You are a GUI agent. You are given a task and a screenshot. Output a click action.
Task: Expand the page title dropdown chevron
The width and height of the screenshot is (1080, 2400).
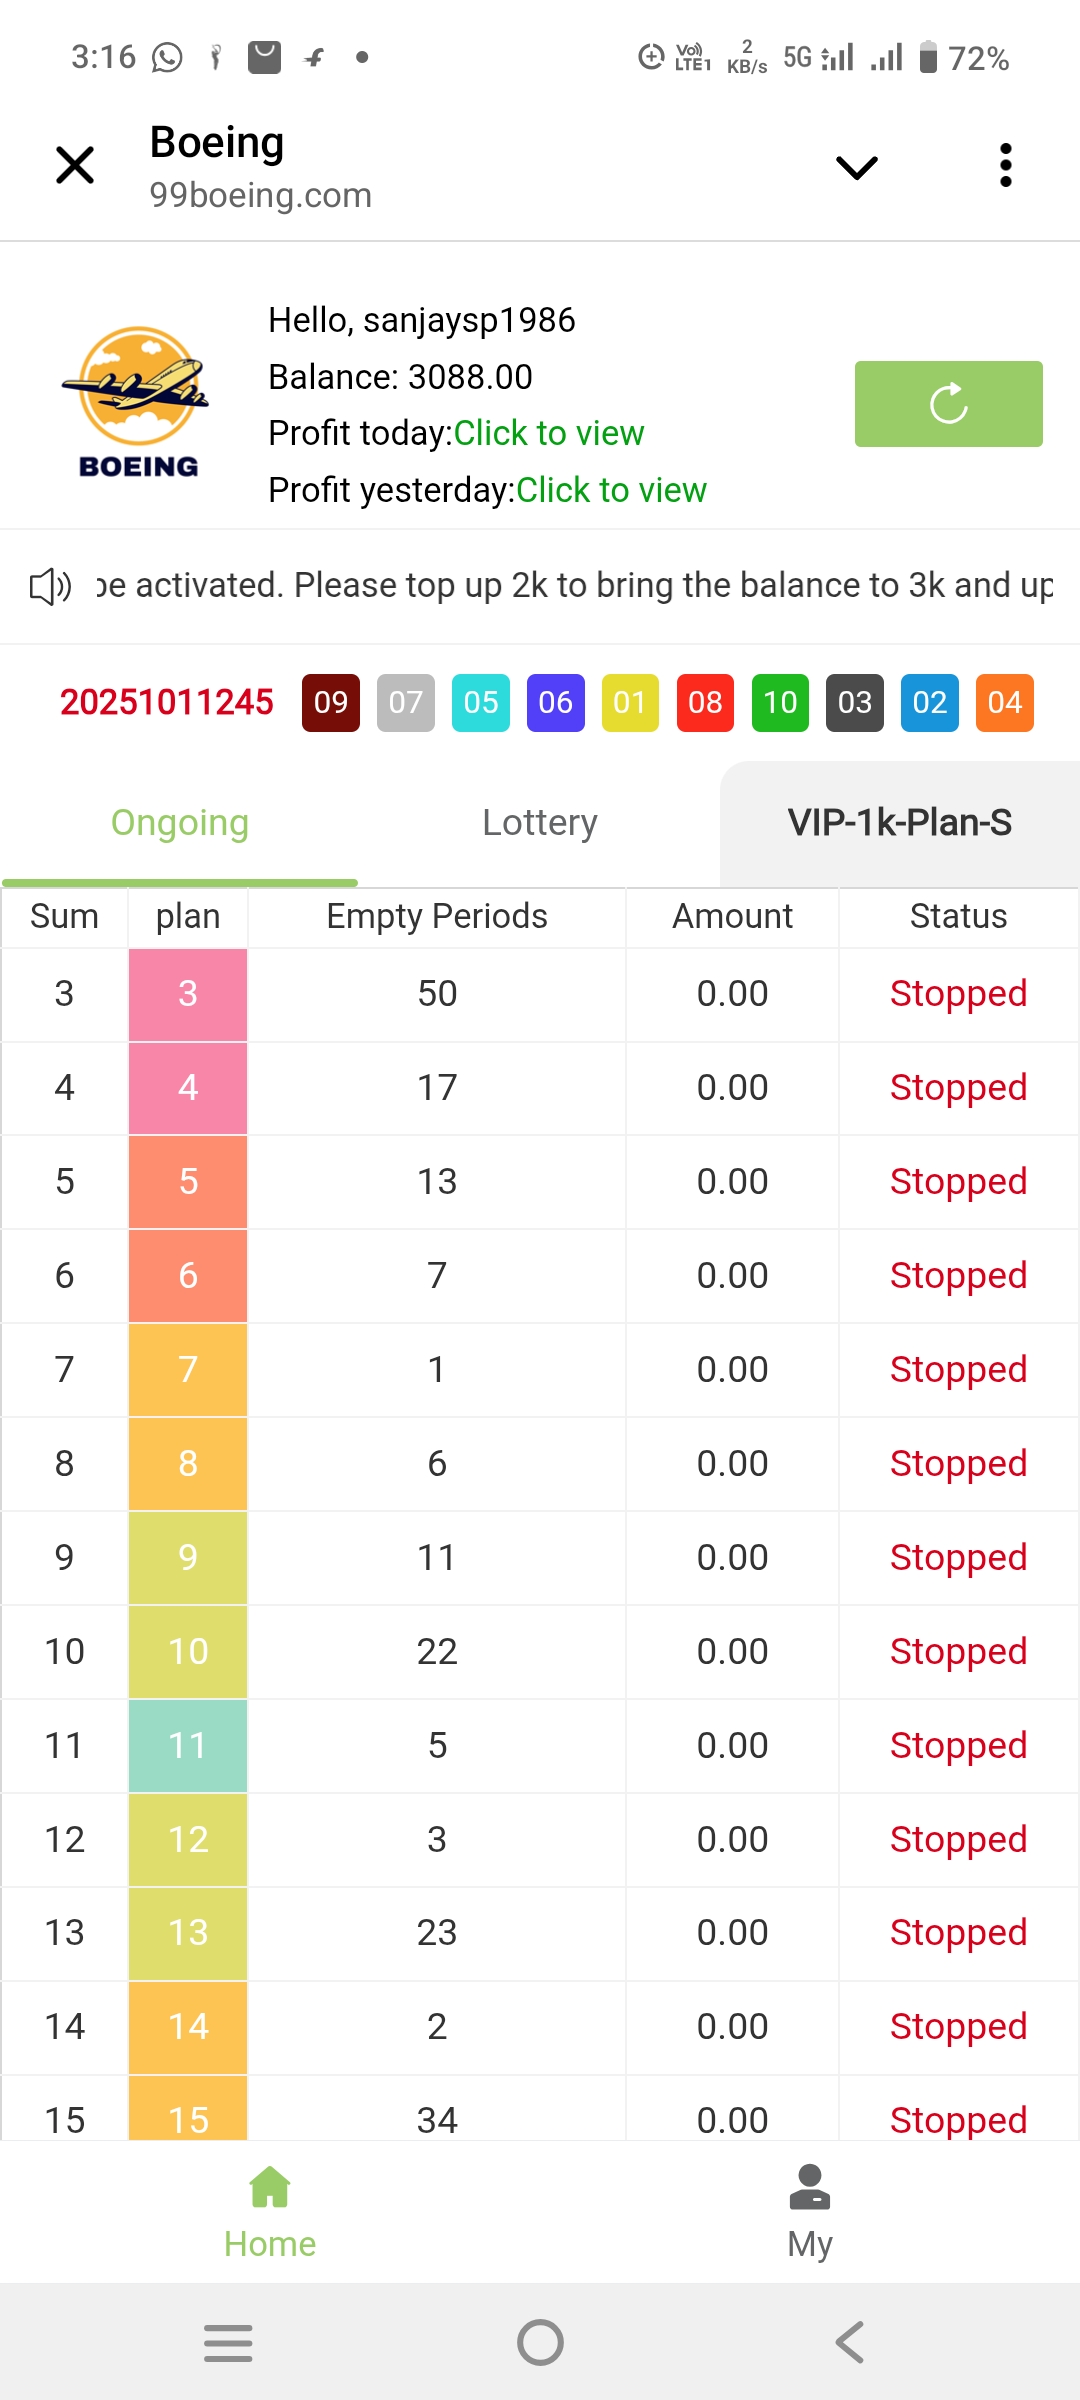click(856, 167)
